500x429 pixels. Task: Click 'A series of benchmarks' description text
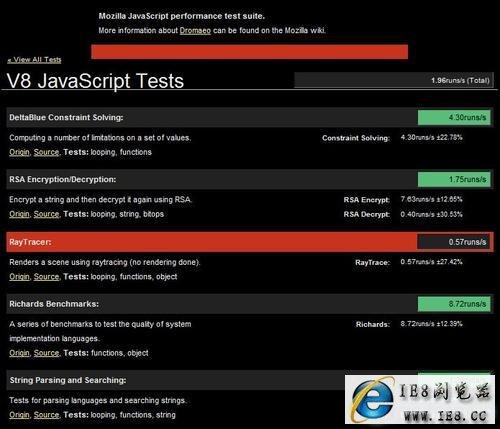(x=100, y=331)
